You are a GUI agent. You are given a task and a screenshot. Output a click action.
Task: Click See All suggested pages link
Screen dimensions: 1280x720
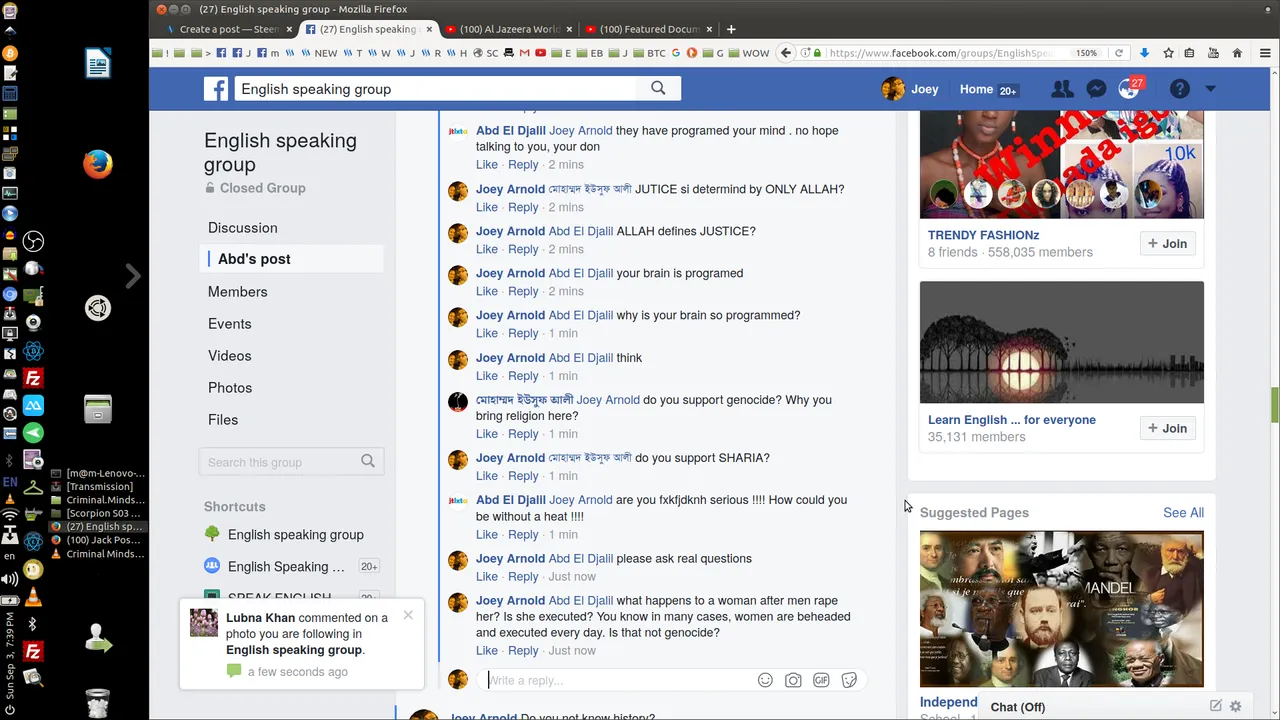pos(1183,512)
